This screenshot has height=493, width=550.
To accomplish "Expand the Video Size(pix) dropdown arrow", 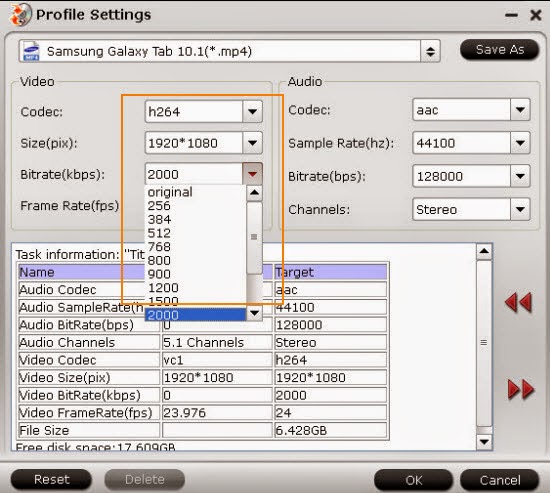I will pos(252,143).
